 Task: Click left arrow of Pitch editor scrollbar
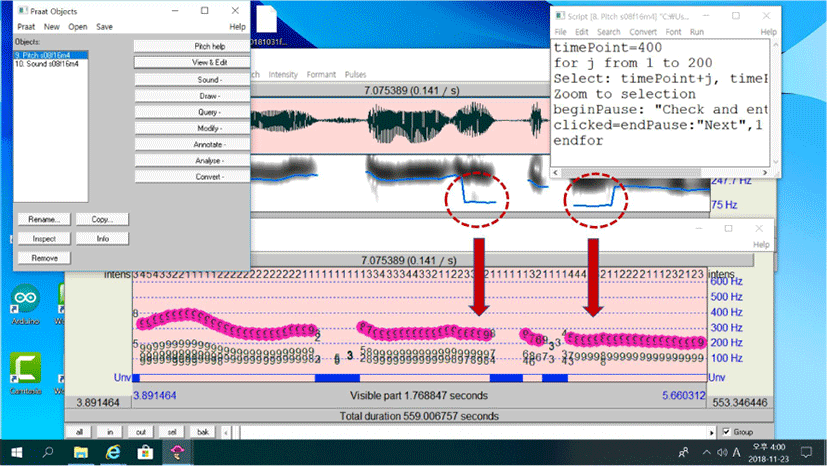click(226, 432)
